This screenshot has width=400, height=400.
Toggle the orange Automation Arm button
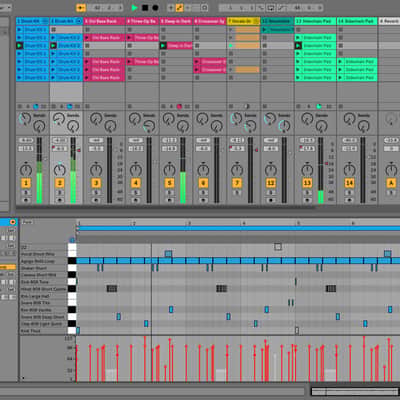(x=179, y=8)
